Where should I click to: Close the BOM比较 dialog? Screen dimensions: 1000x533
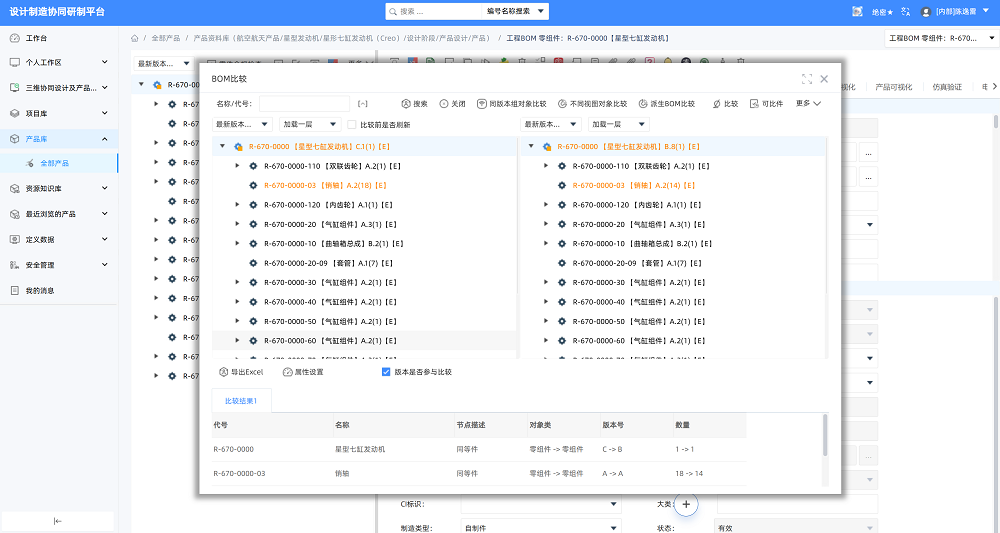(x=824, y=79)
